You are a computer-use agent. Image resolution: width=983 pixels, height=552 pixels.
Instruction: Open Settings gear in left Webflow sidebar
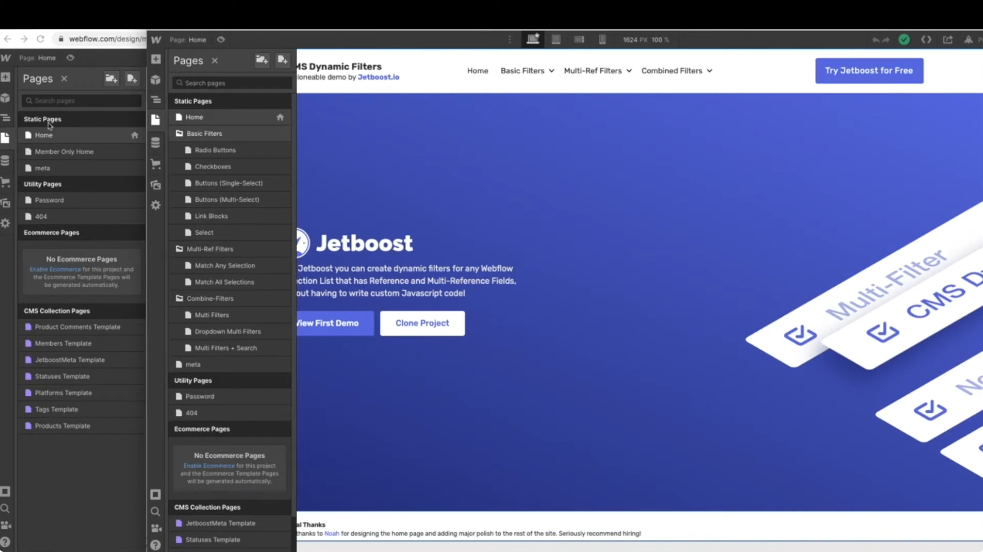click(6, 223)
